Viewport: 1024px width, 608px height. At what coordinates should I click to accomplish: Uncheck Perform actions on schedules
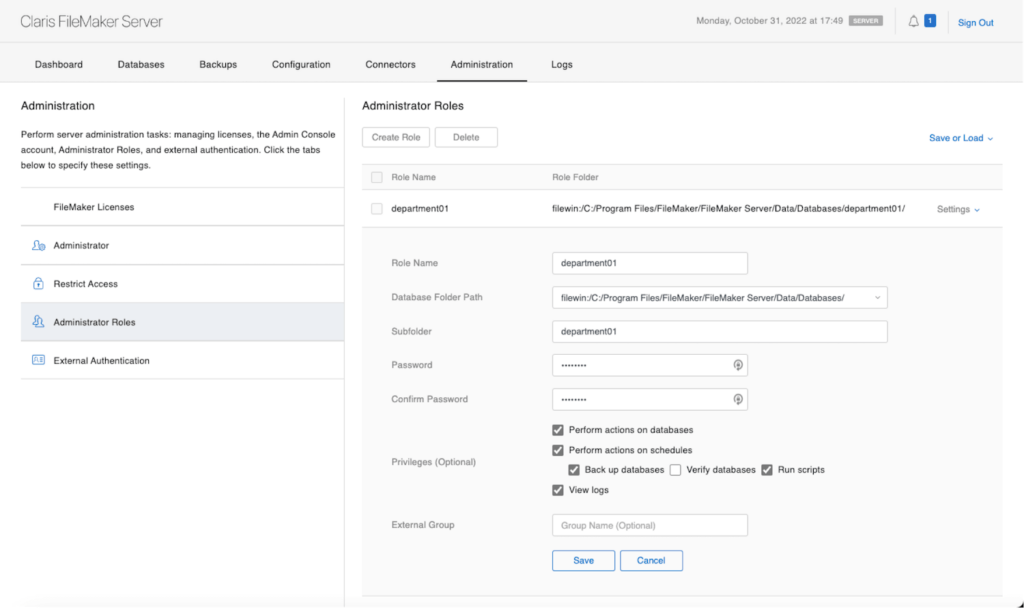pyautogui.click(x=558, y=450)
